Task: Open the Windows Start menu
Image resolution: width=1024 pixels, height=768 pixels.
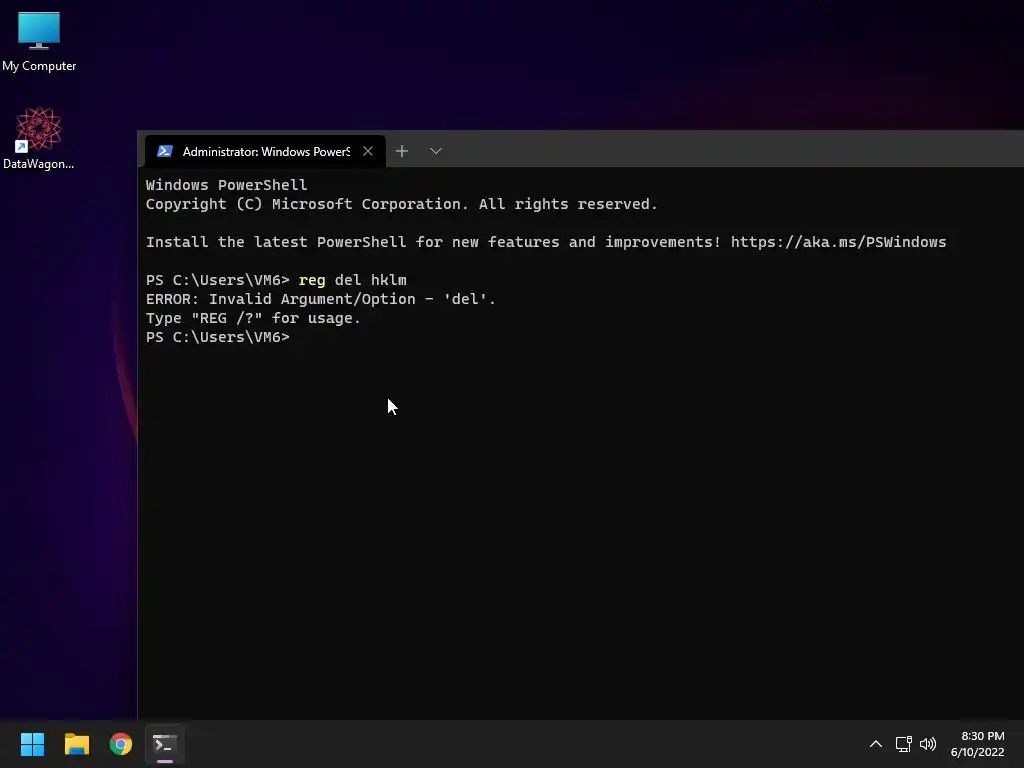Action: (x=32, y=744)
